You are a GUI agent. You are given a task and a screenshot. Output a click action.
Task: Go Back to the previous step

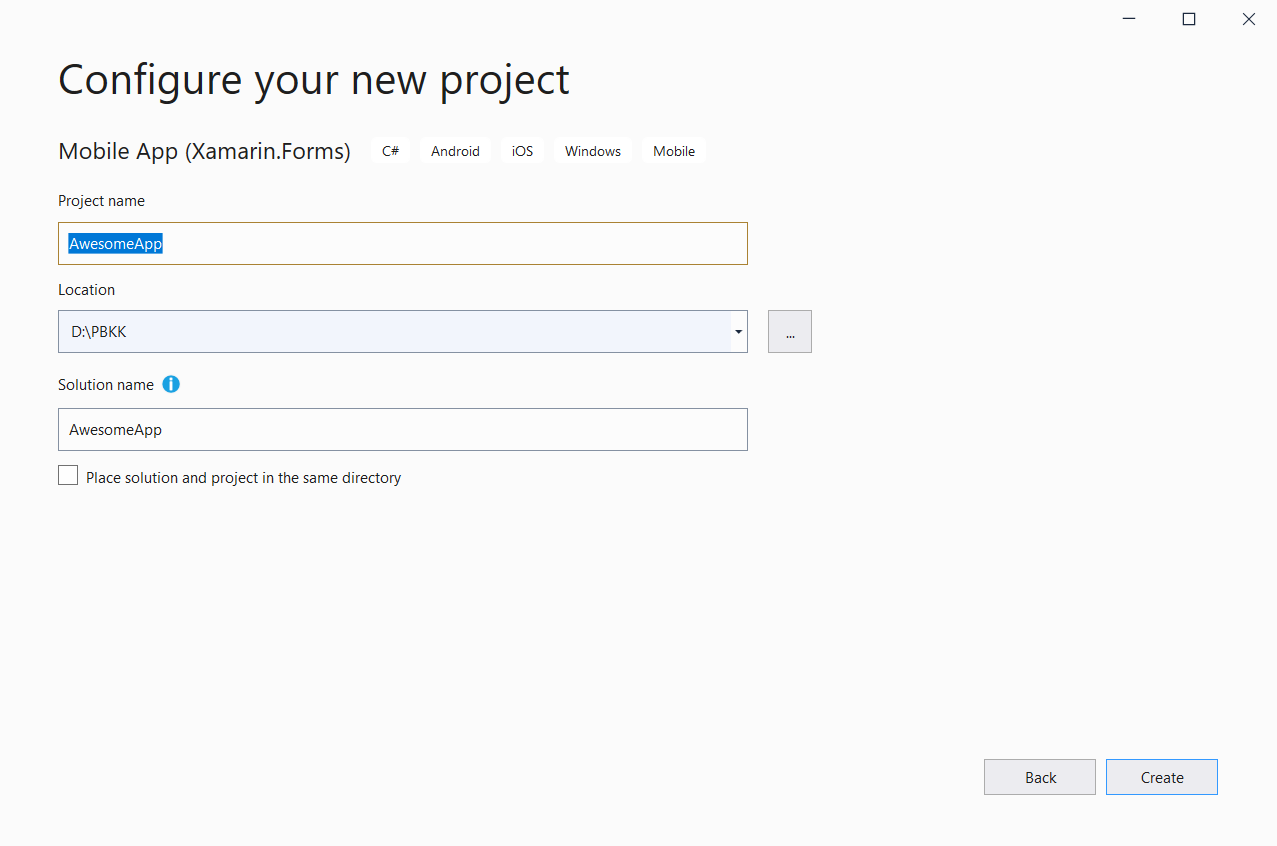pyautogui.click(x=1040, y=777)
